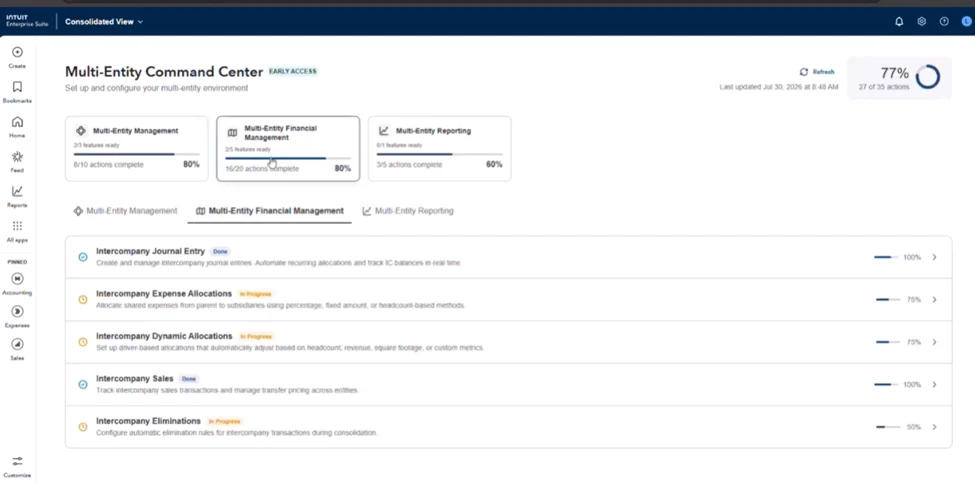The image size is (975, 484).
Task: Click the Intercompany Dynamic Allocations clock icon
Action: [x=83, y=342]
